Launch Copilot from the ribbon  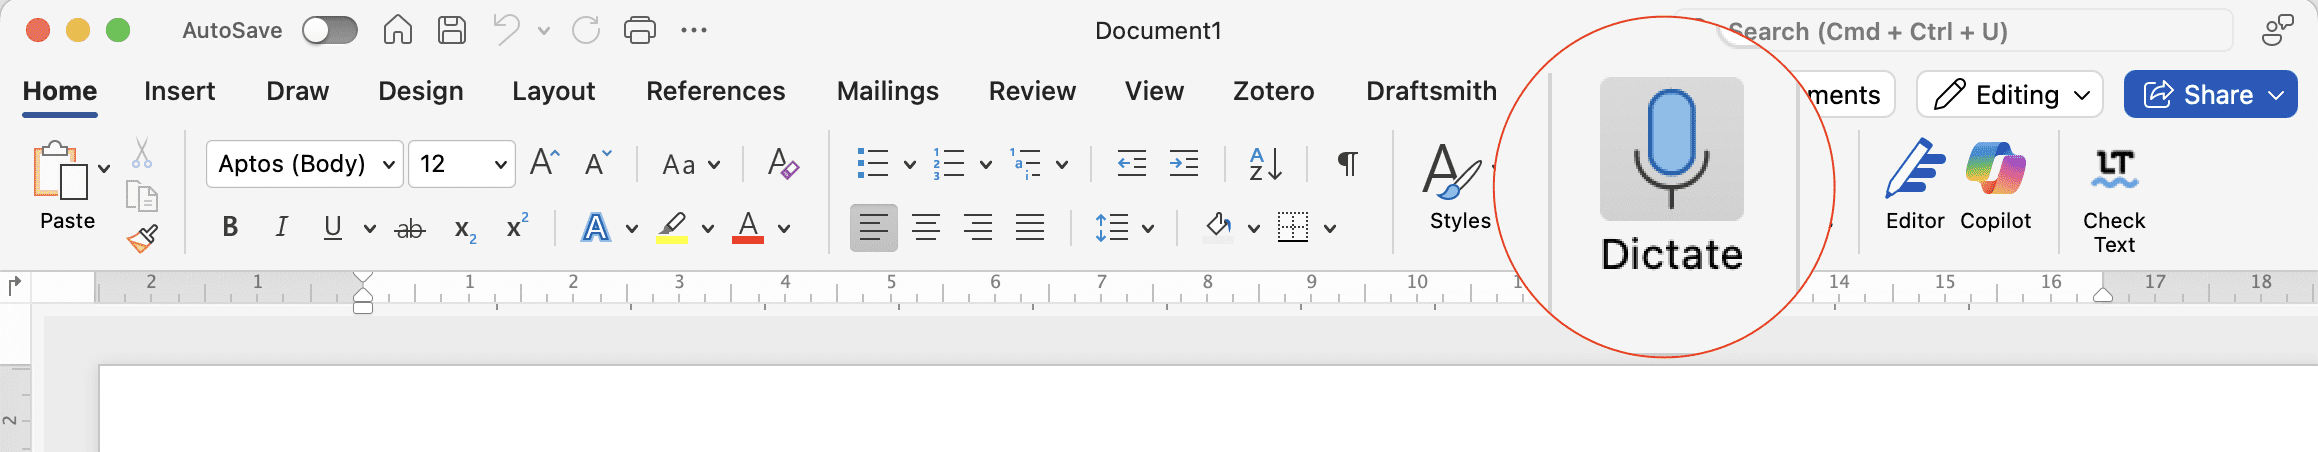1995,171
